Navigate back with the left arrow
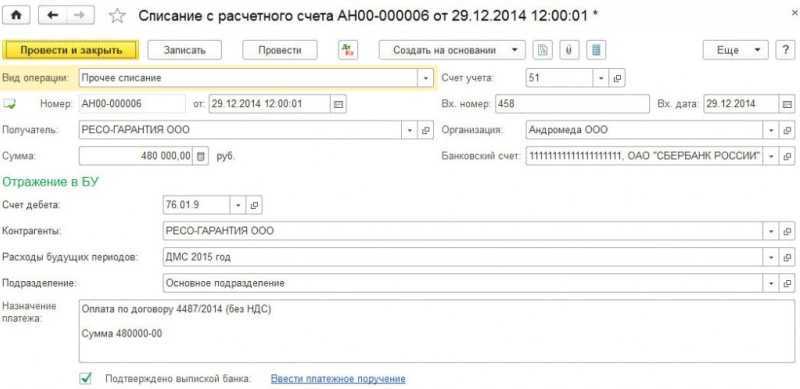 [53, 15]
